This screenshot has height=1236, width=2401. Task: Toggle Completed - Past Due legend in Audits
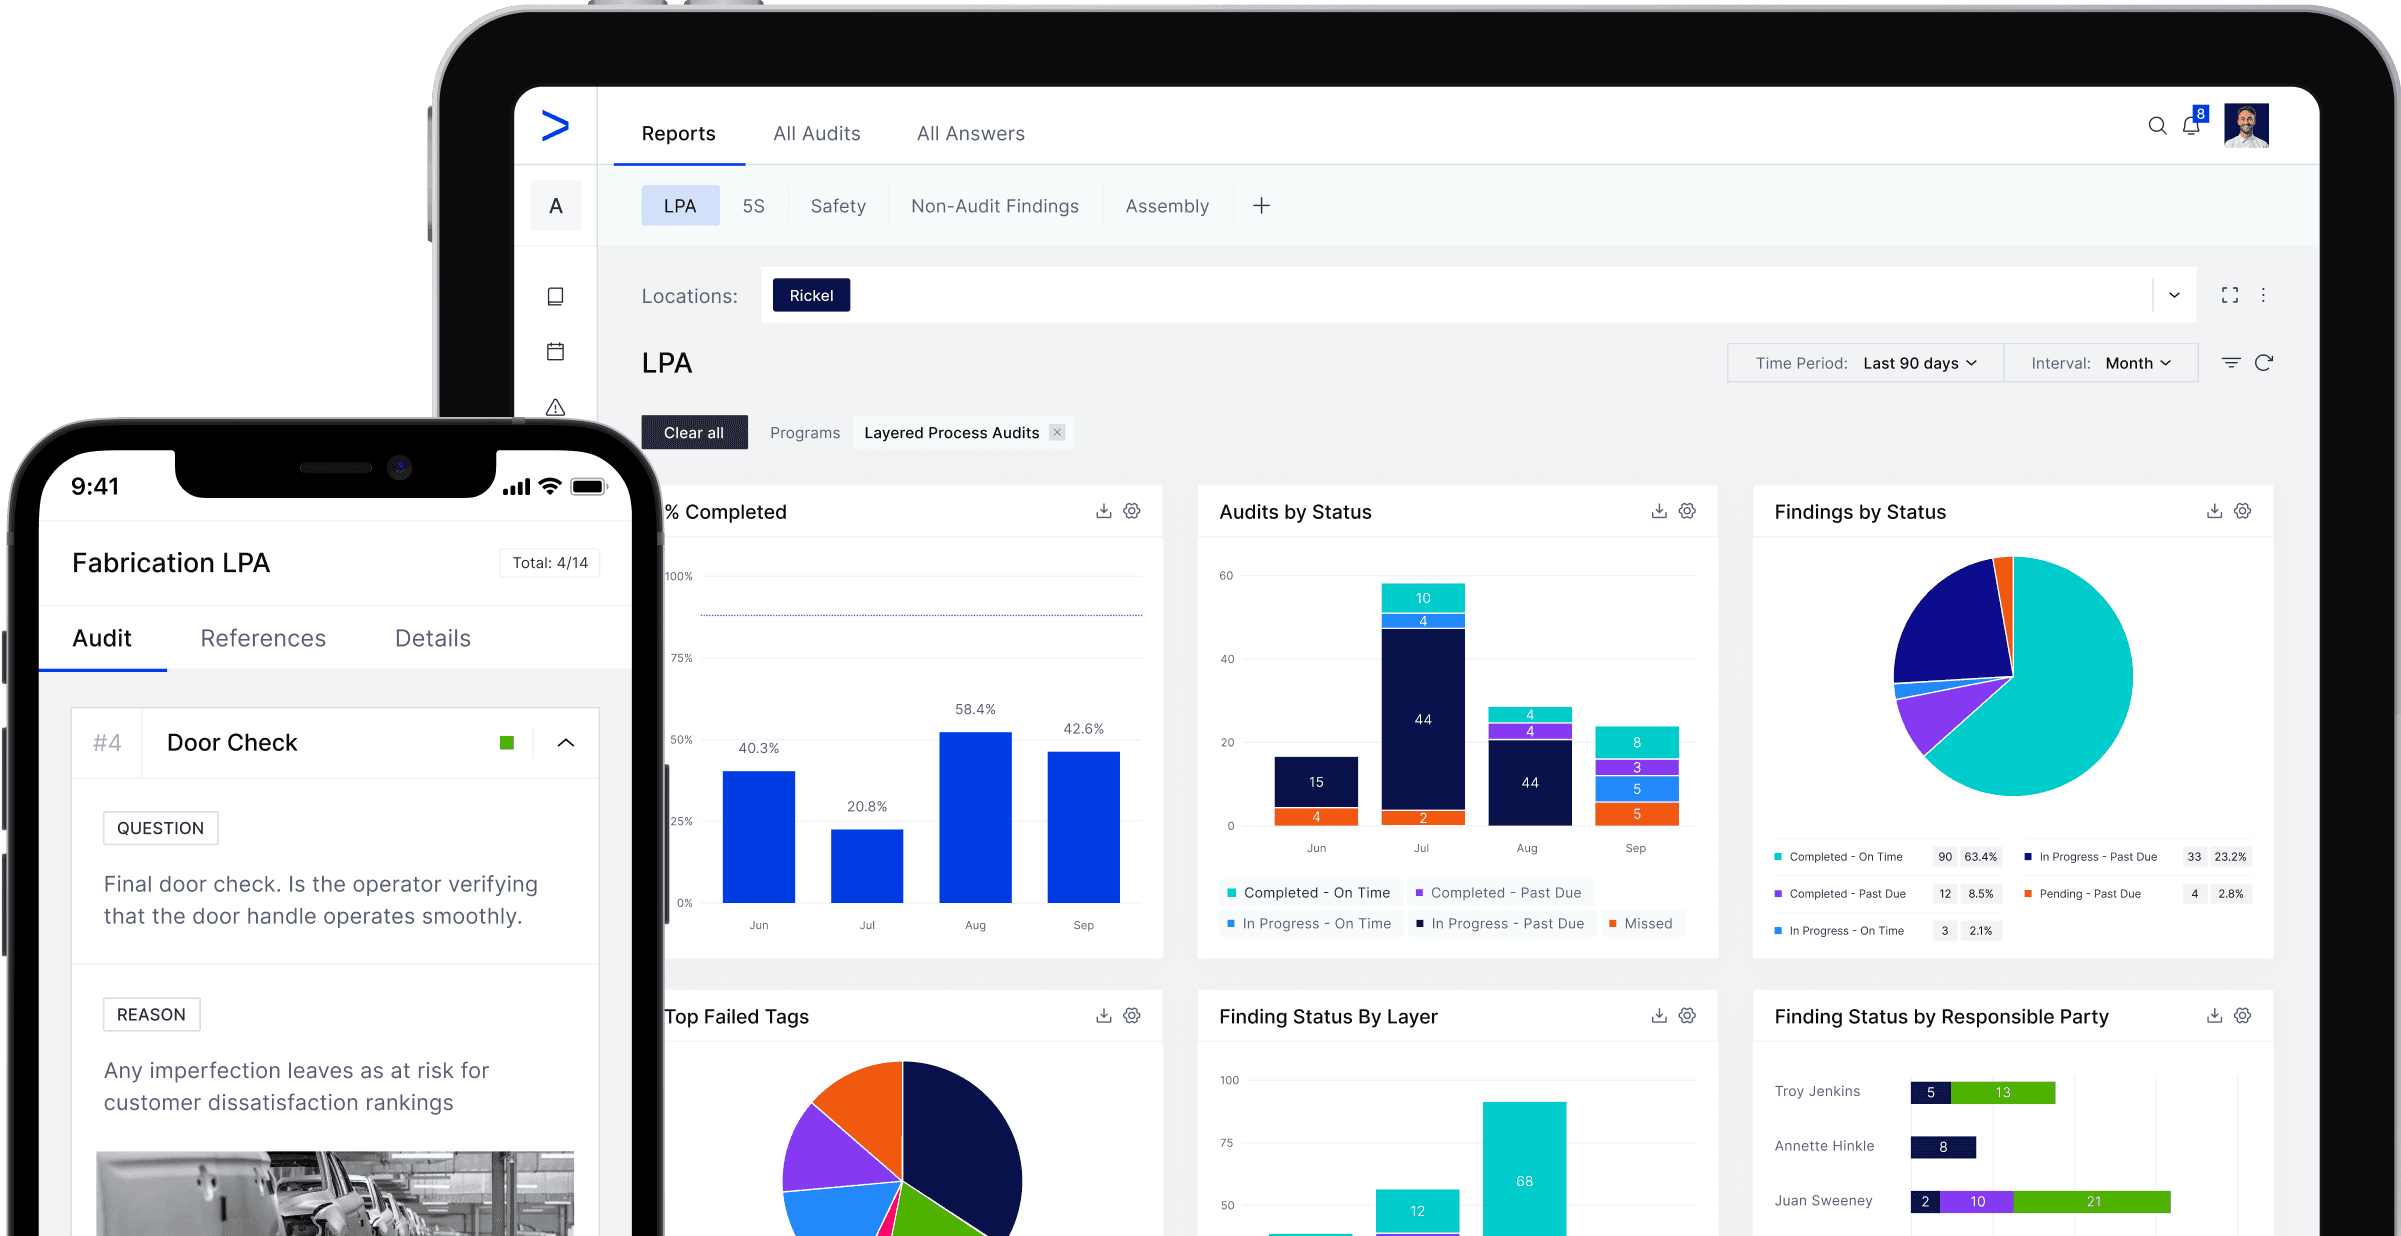click(1498, 892)
